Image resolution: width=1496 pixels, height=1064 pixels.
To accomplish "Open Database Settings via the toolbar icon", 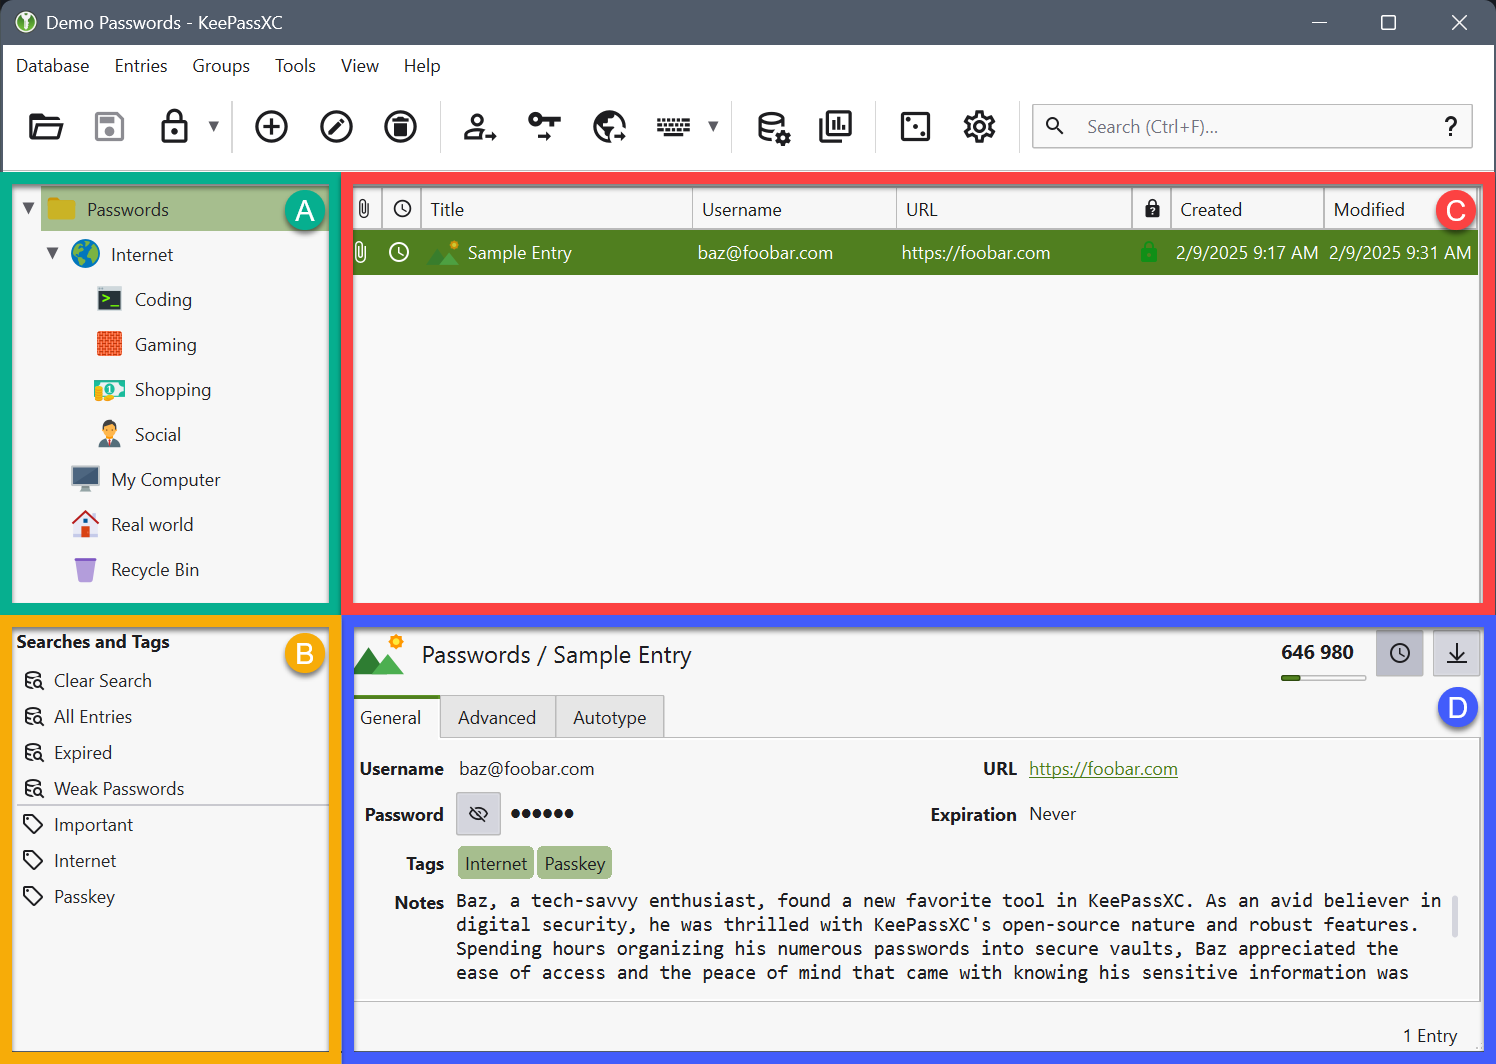I will (x=772, y=126).
